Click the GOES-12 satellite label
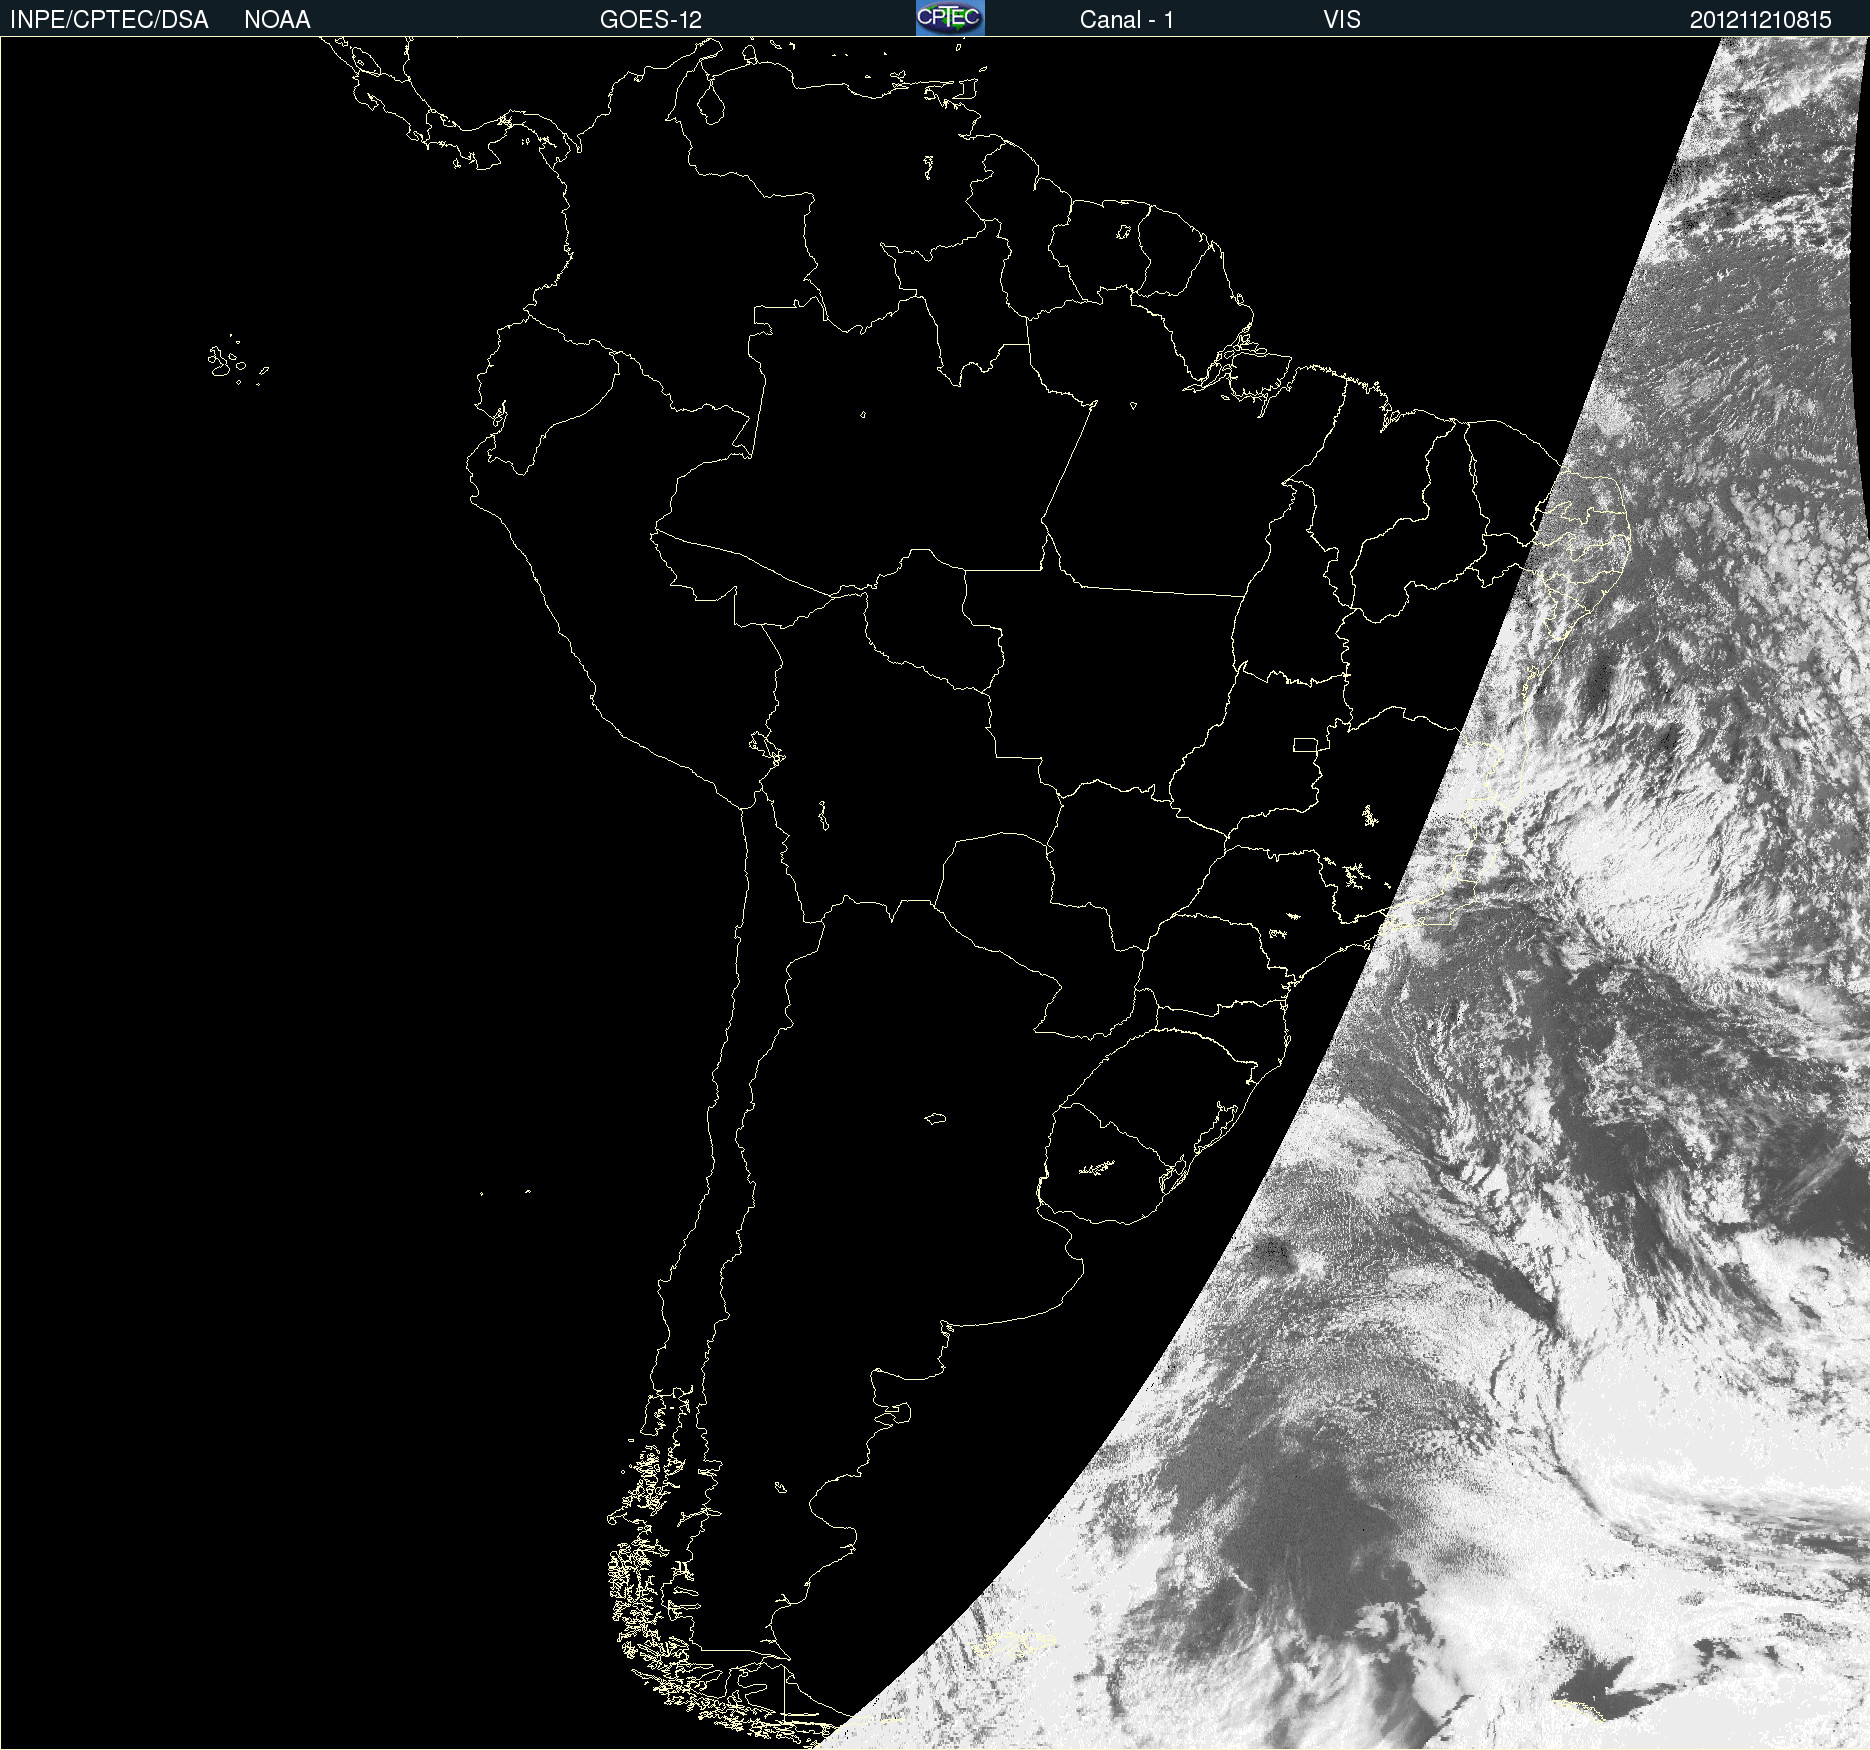 click(x=651, y=20)
